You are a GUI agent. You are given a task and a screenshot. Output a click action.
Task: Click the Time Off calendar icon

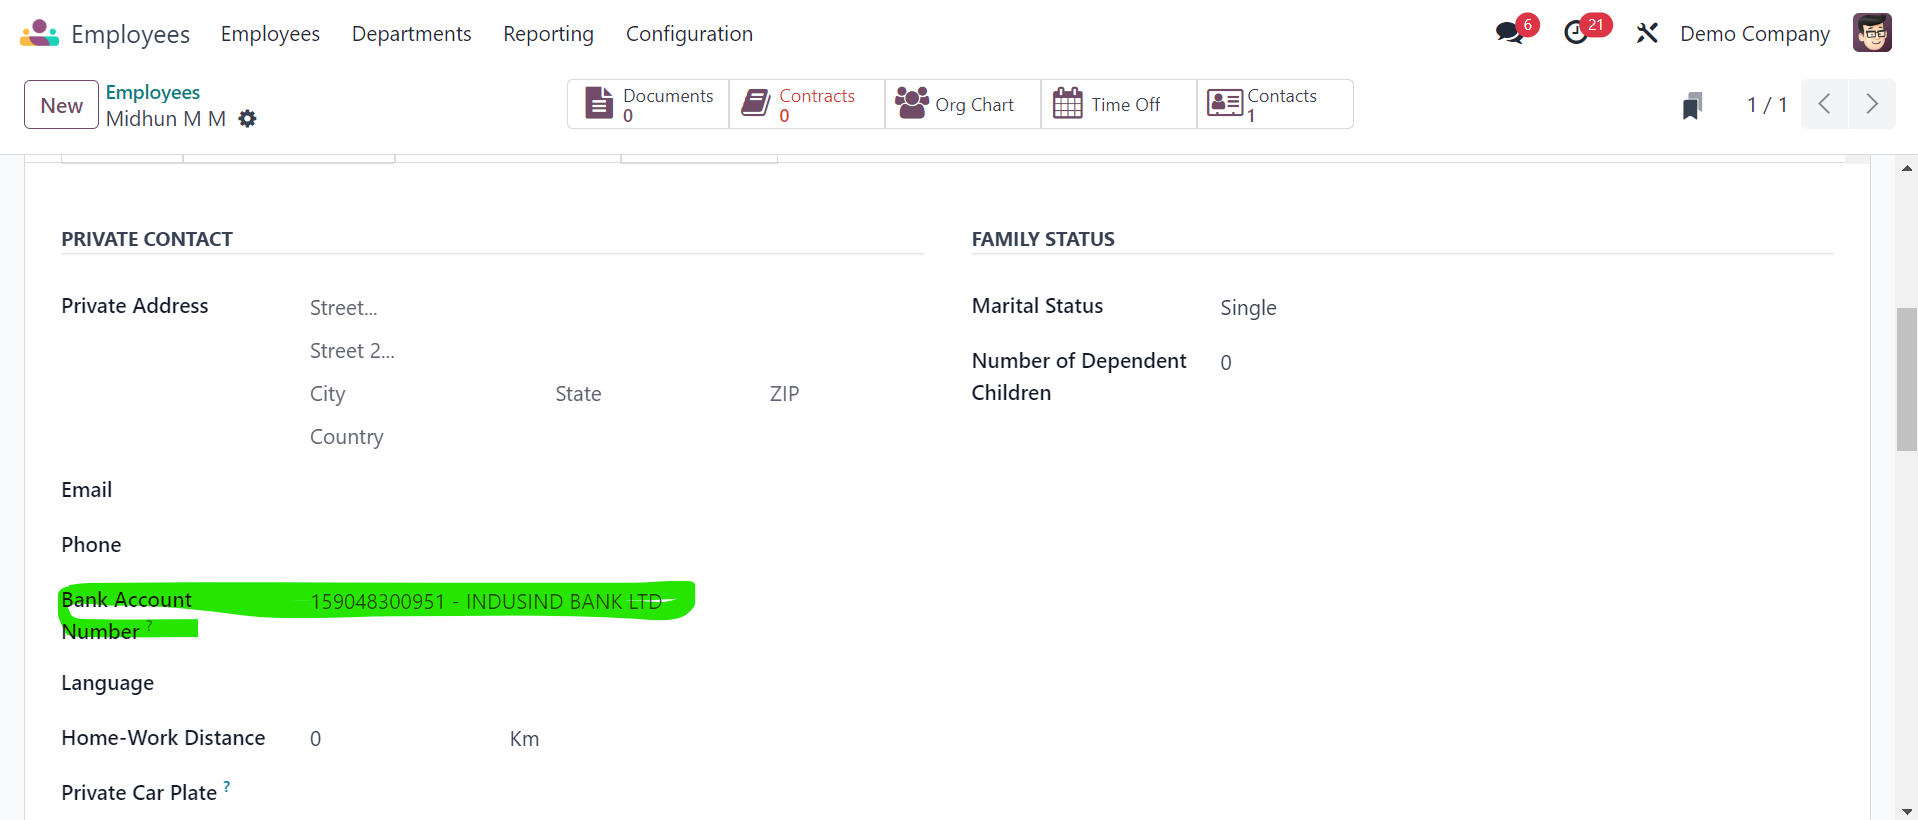pyautogui.click(x=1068, y=103)
